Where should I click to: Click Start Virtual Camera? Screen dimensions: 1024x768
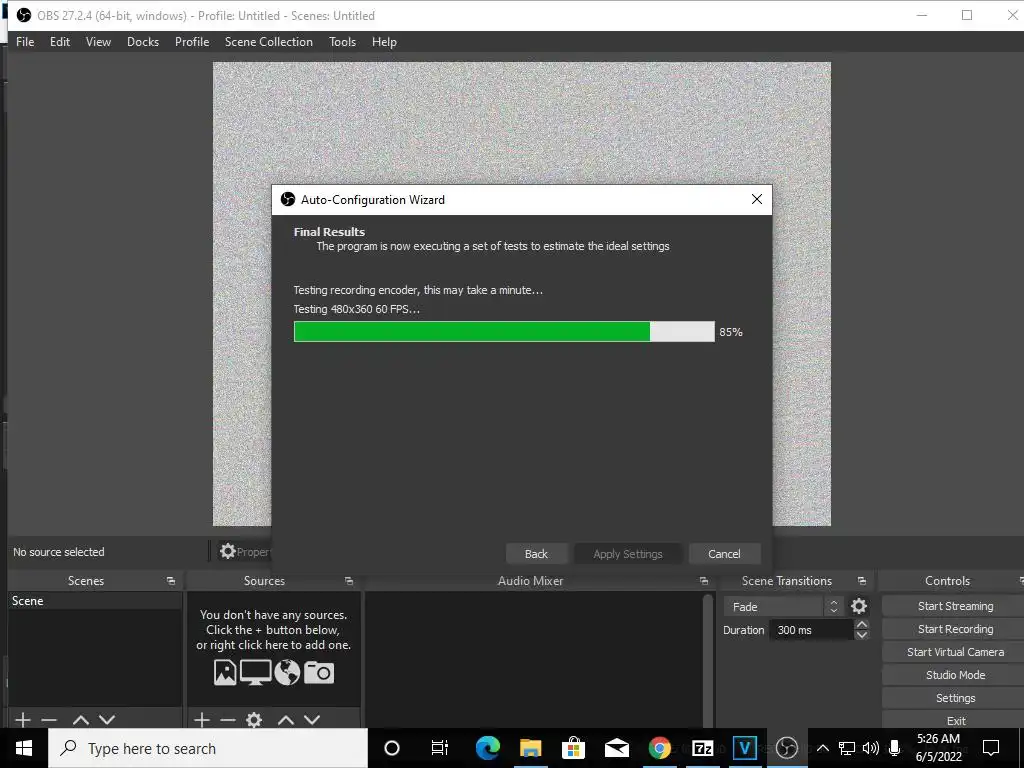[955, 652]
